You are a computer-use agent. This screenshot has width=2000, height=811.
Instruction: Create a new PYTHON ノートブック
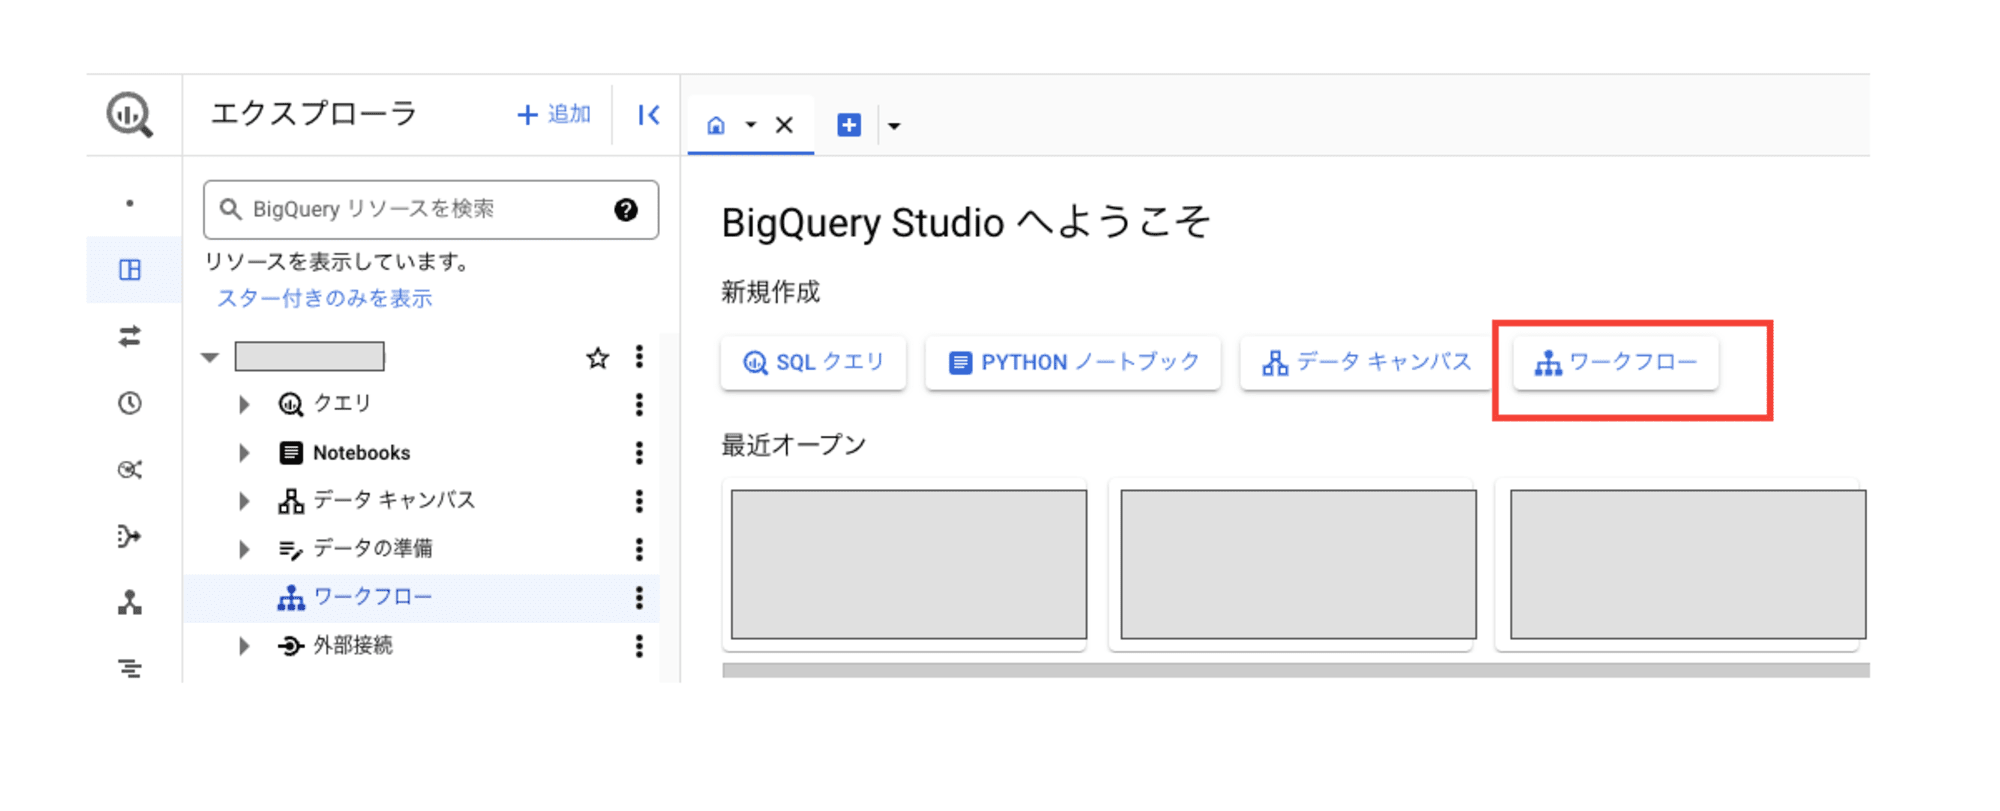coord(1073,362)
